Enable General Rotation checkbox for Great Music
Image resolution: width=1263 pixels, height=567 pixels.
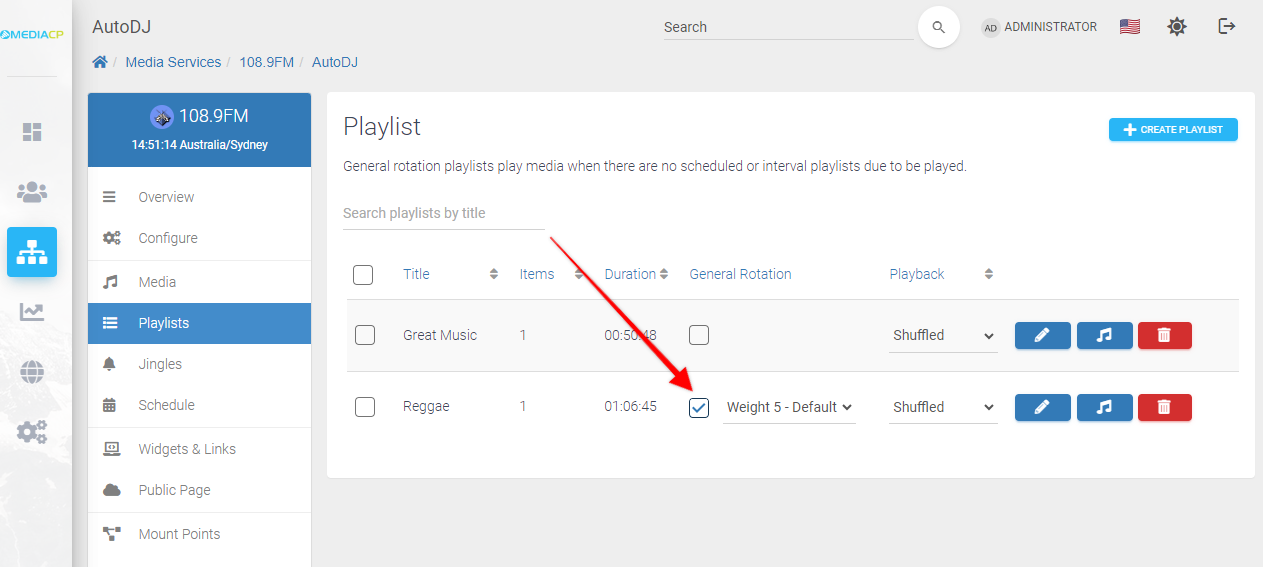tap(699, 335)
